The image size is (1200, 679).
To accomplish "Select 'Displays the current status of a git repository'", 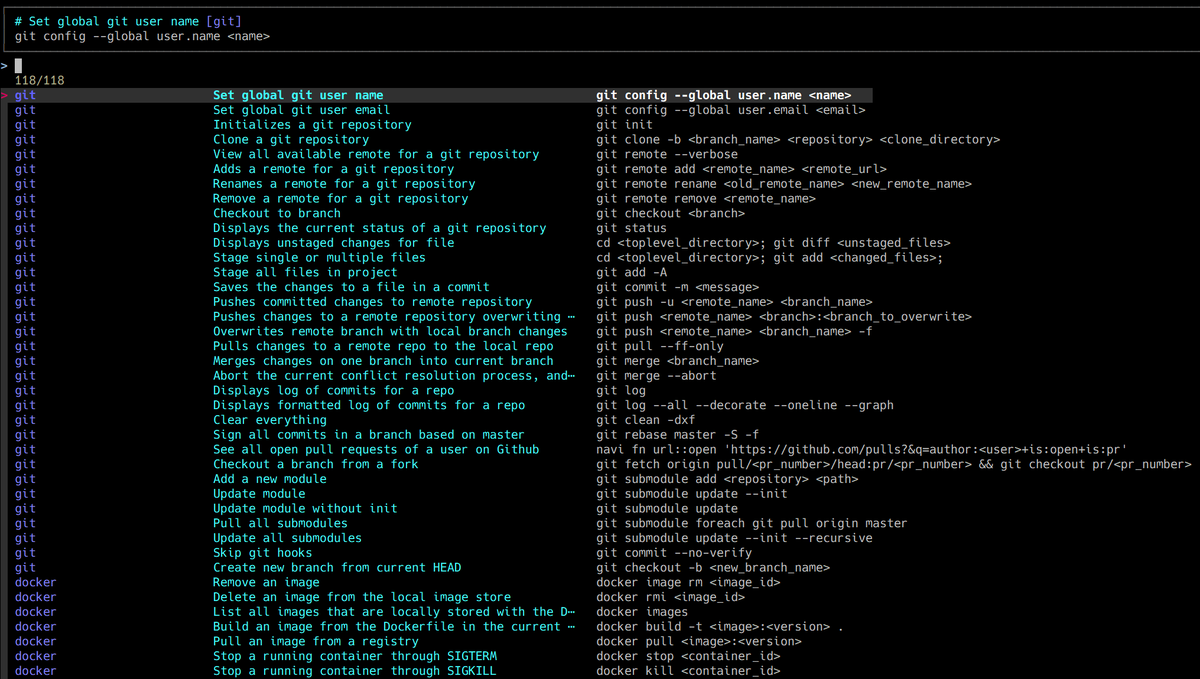I will (x=379, y=228).
